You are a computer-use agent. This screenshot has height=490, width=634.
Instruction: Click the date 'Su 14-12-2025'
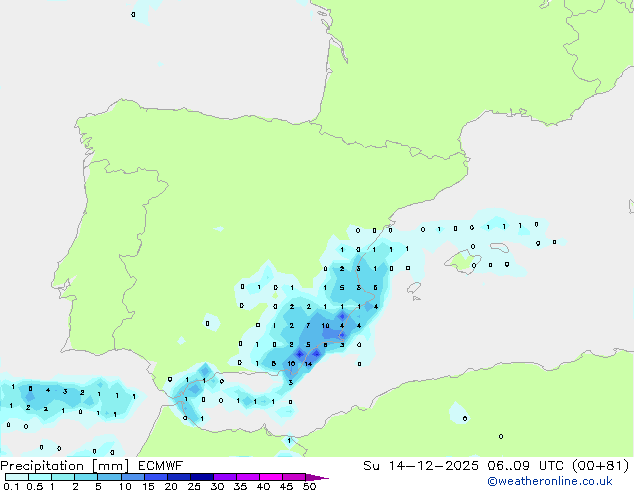tap(421, 466)
